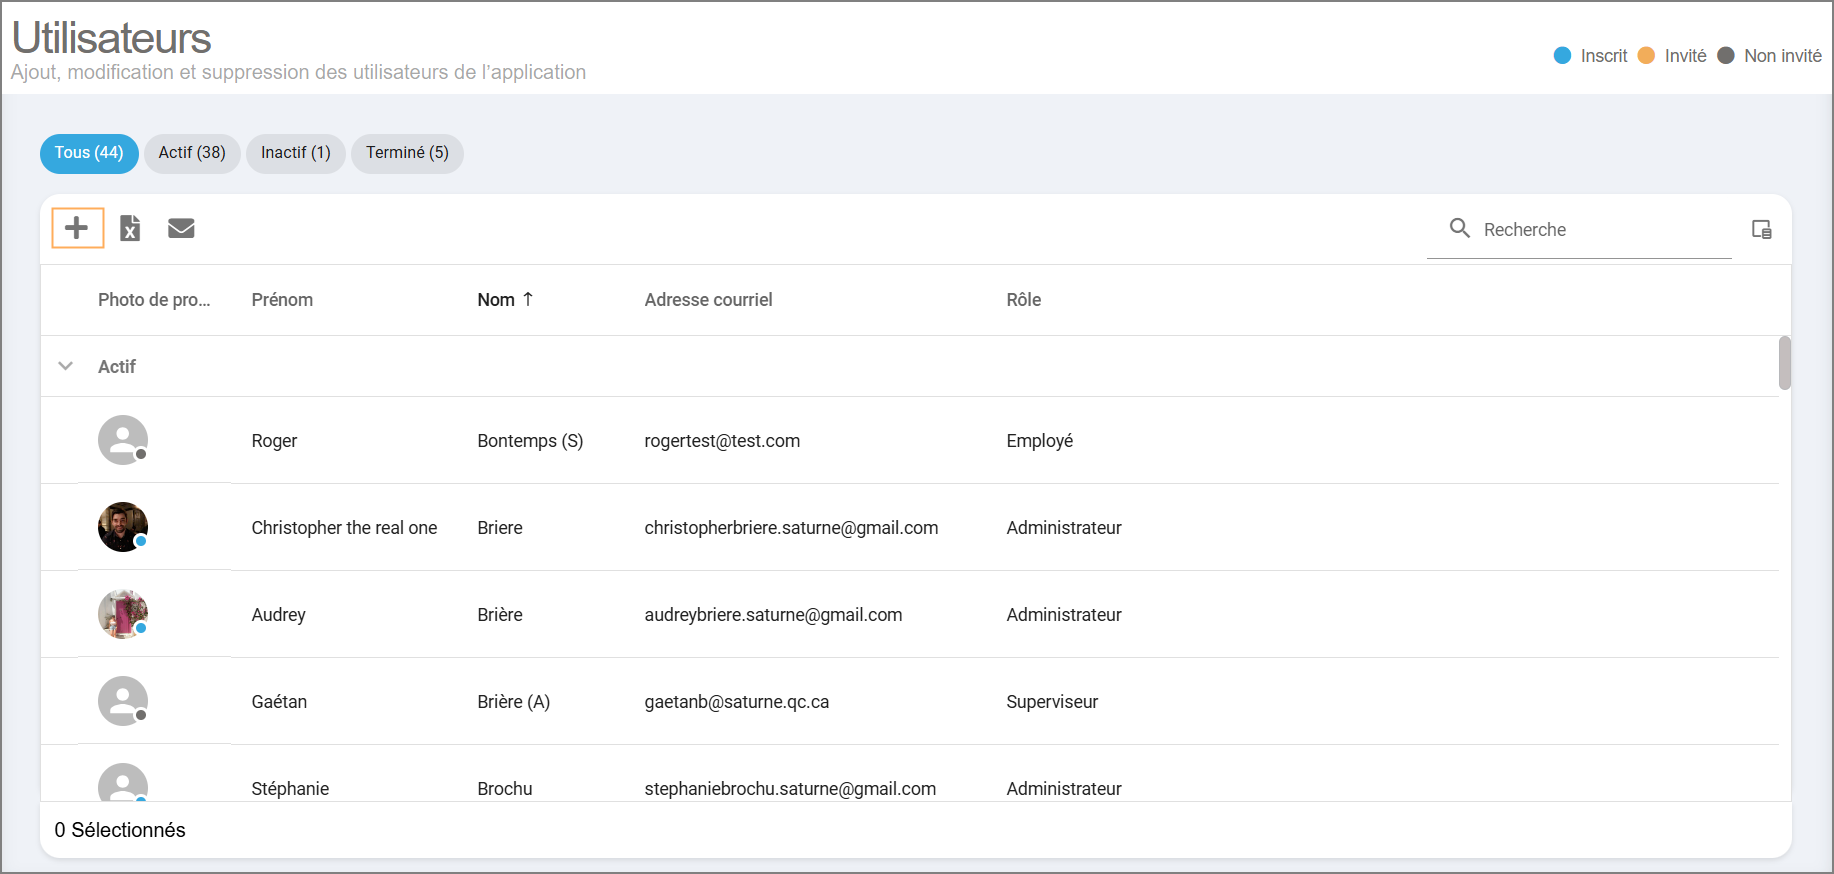The height and width of the screenshot is (874, 1834).
Task: Switch to the Actif (38) tab
Action: (x=192, y=153)
